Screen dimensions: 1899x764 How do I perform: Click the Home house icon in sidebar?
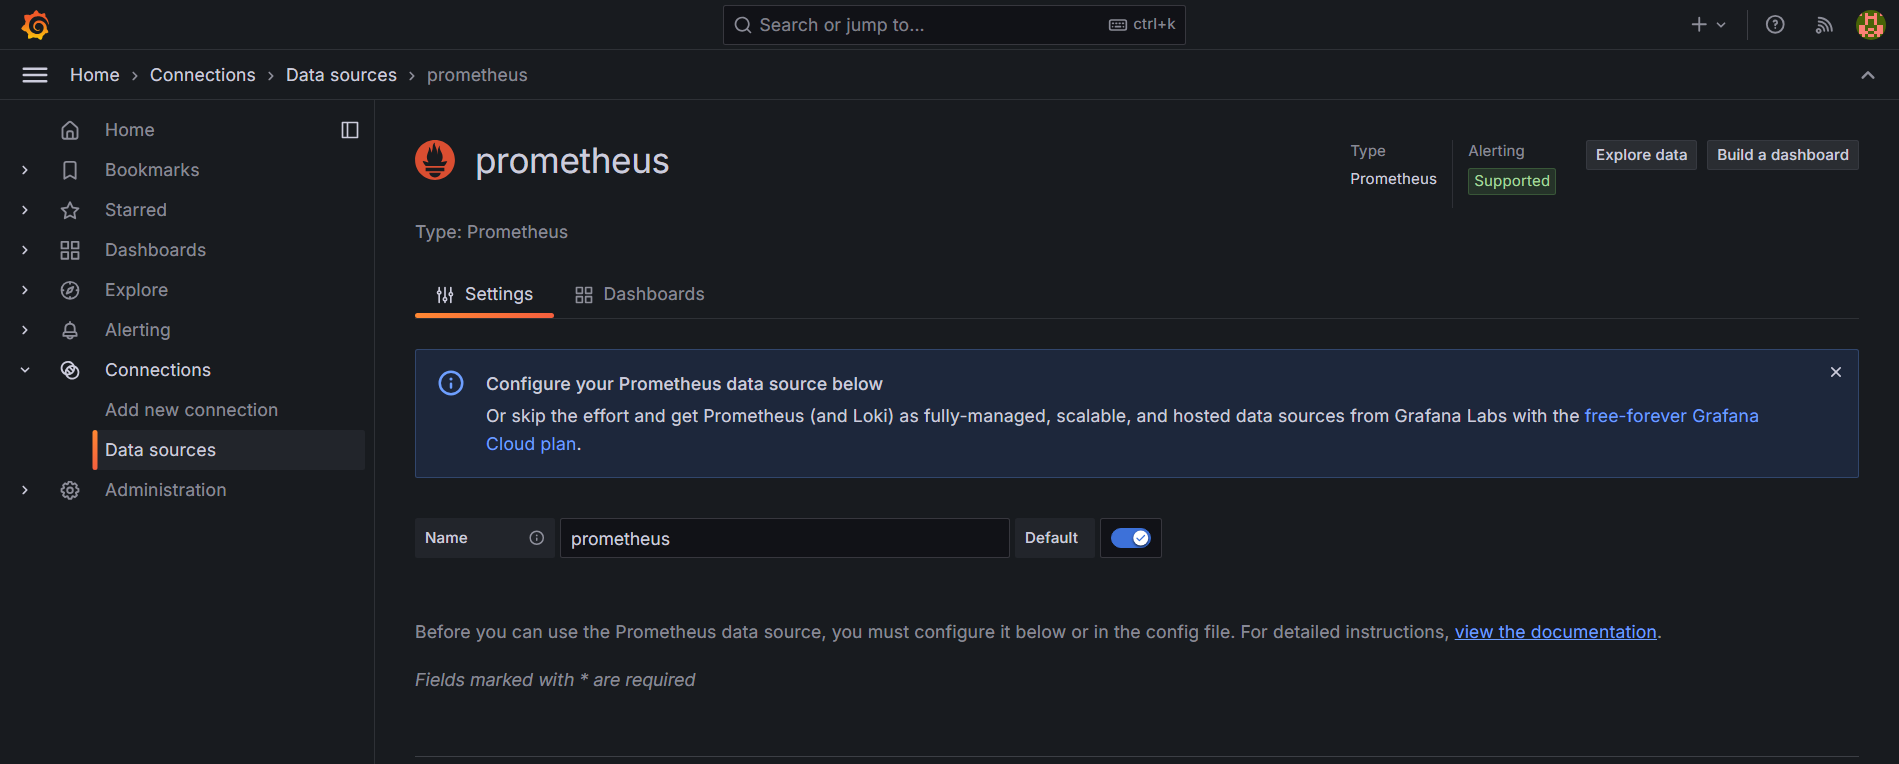pyautogui.click(x=70, y=130)
